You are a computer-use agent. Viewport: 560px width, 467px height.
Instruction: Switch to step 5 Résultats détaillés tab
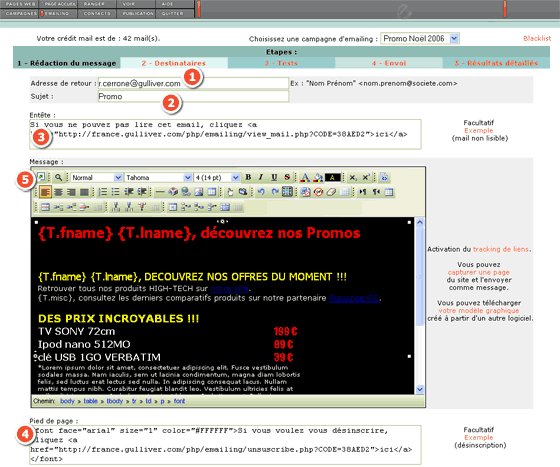[496, 63]
